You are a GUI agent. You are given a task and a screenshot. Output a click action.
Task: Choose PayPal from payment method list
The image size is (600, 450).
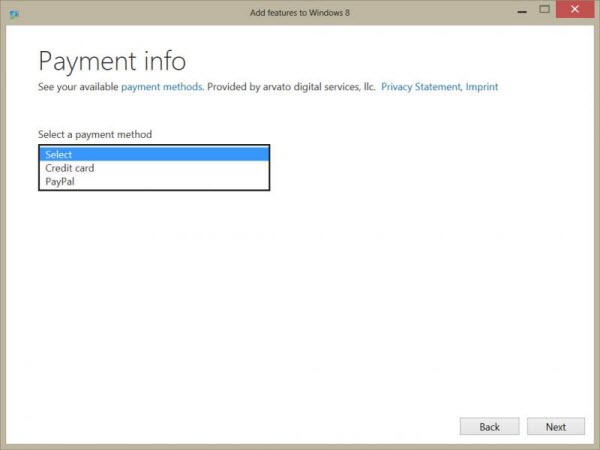click(x=154, y=182)
